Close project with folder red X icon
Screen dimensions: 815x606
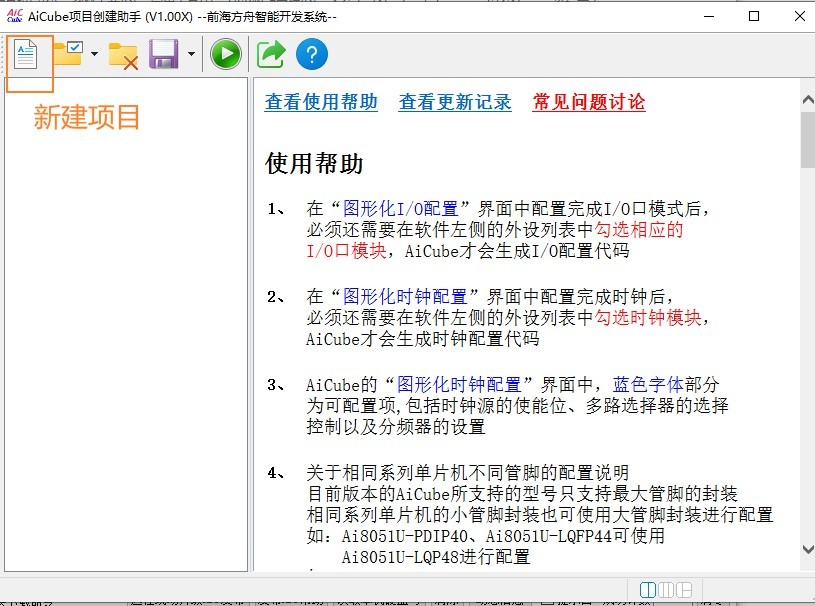click(123, 55)
